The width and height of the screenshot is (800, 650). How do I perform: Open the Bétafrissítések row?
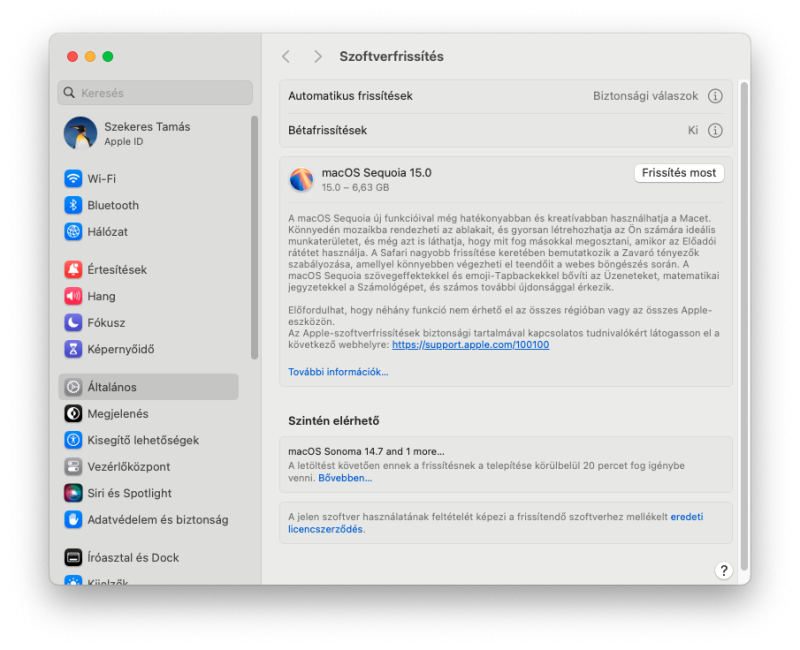pyautogui.click(x=506, y=131)
